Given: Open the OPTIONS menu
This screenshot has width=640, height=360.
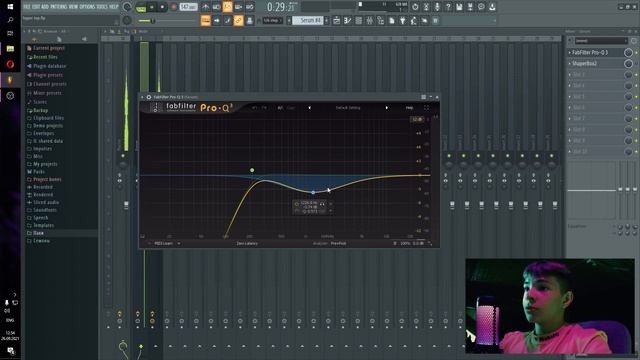Looking at the screenshot, I should 87,7.
